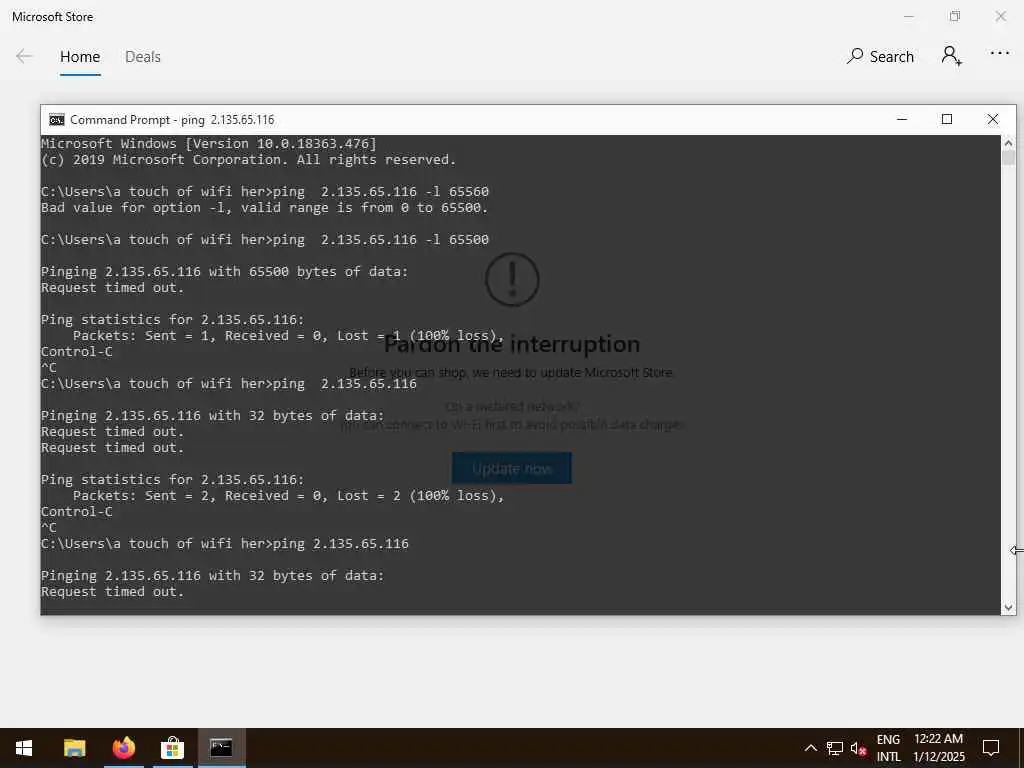Viewport: 1024px width, 768px height.
Task: Open File Explorer from the taskbar
Action: (74, 748)
